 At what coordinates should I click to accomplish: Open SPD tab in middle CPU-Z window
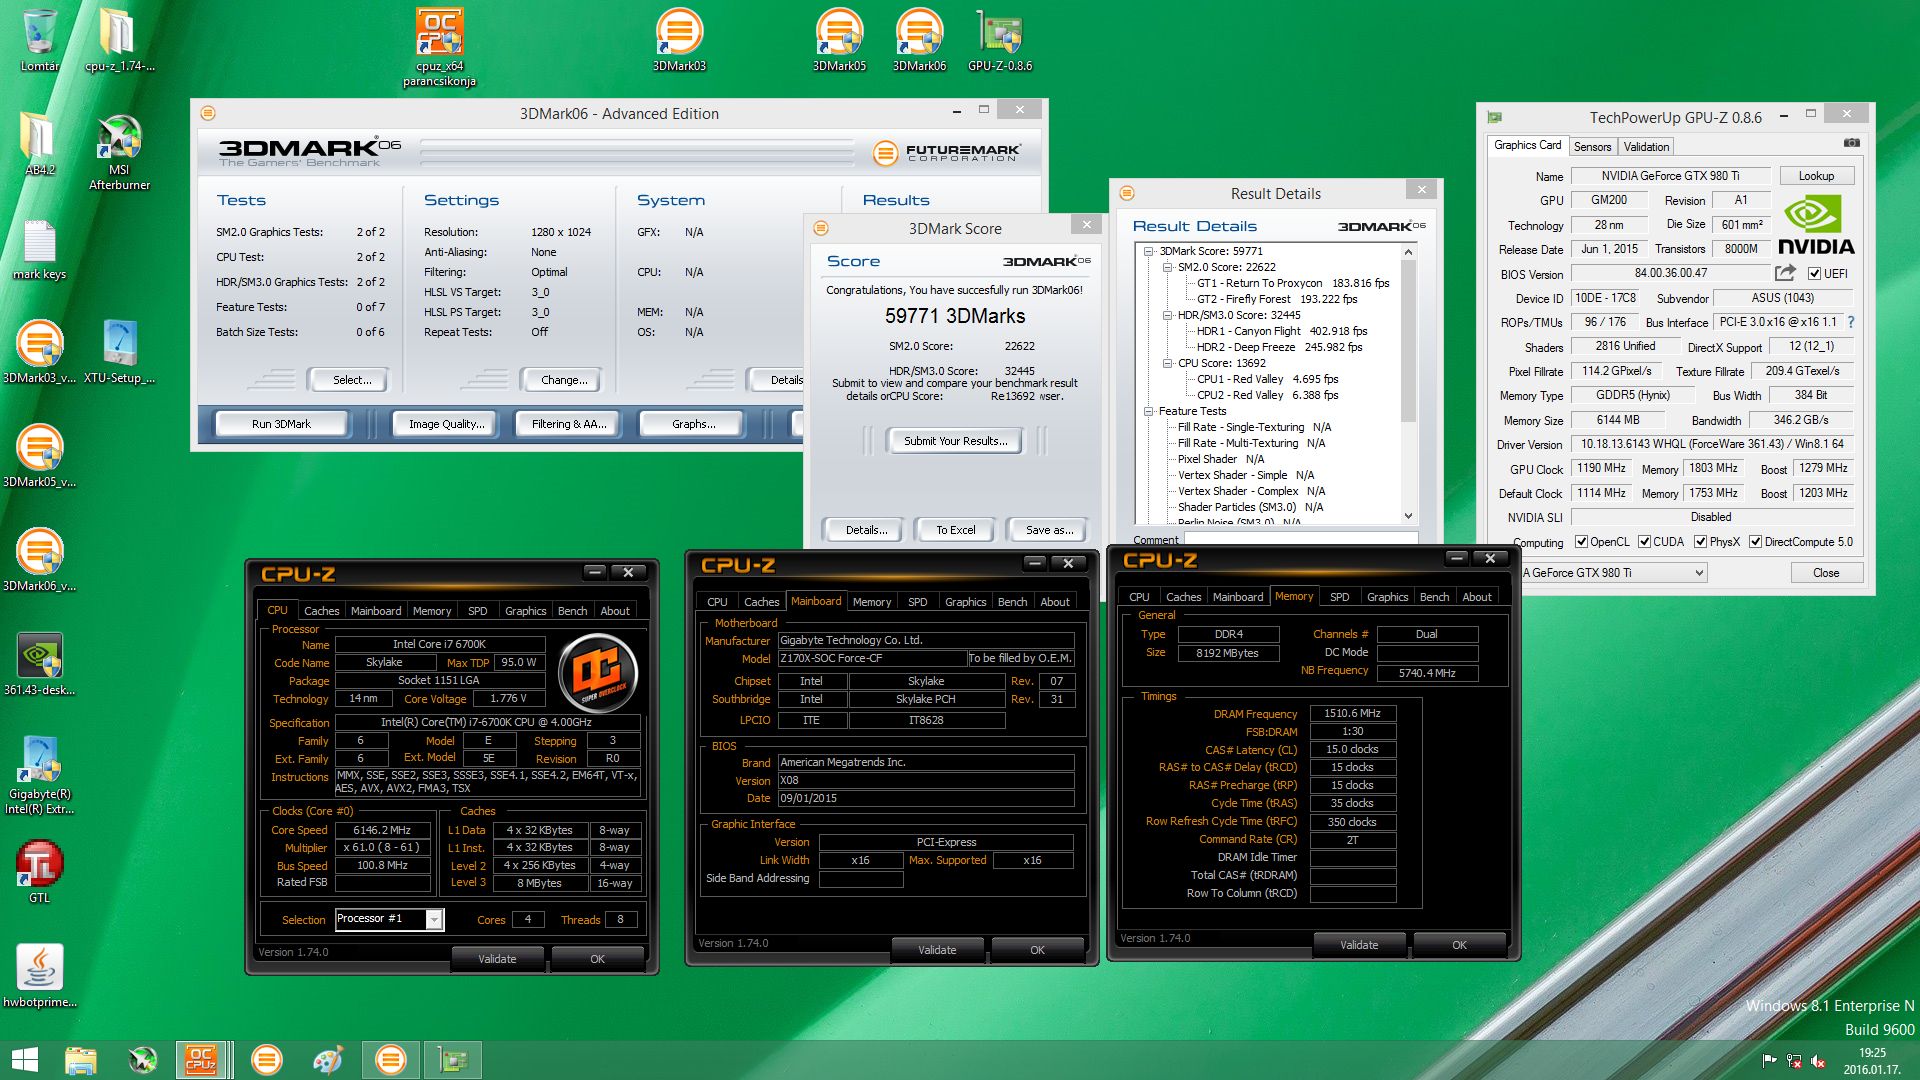pos(917,601)
